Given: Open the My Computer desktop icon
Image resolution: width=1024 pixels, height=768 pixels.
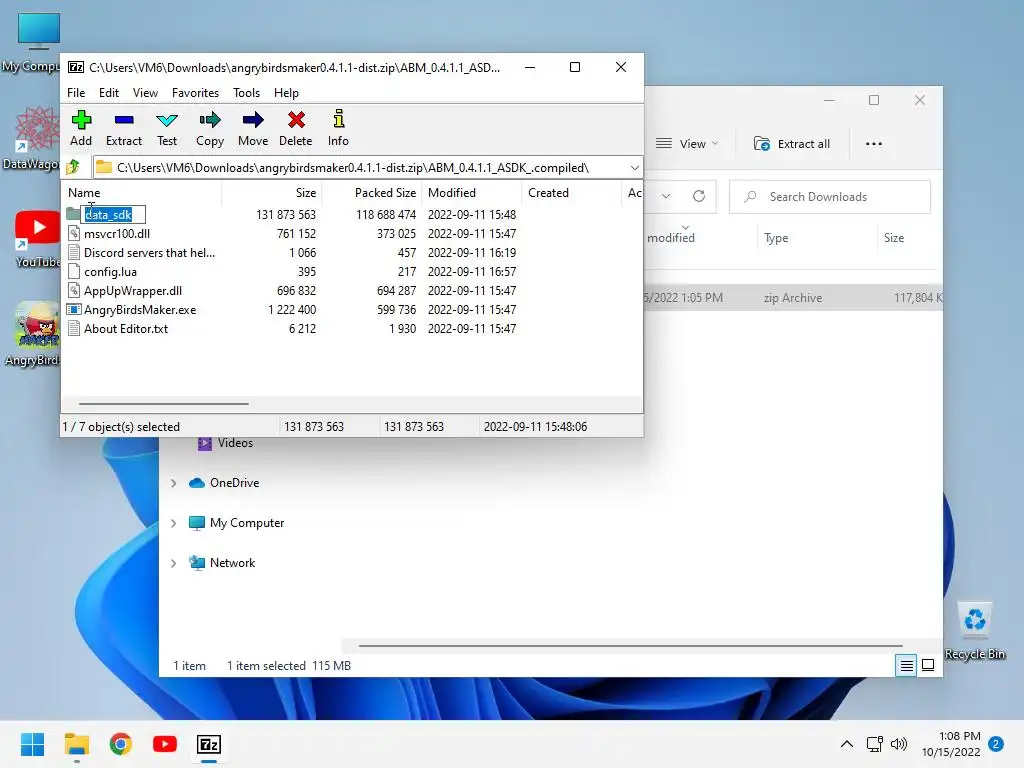Looking at the screenshot, I should [33, 42].
